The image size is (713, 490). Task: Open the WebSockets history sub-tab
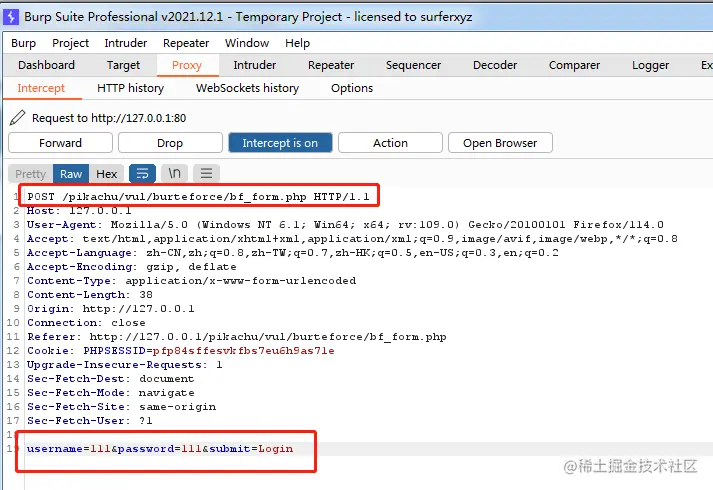pos(247,88)
